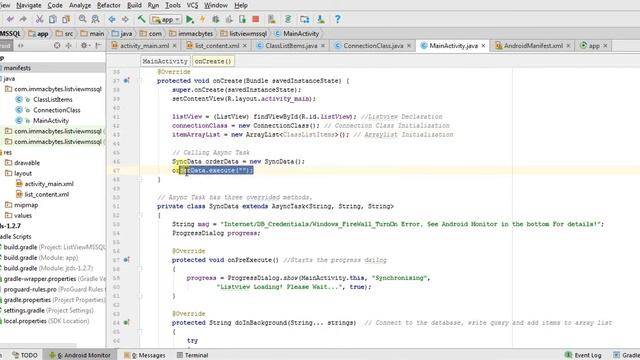Navigate forward with the right arrow icon

pos(125,19)
